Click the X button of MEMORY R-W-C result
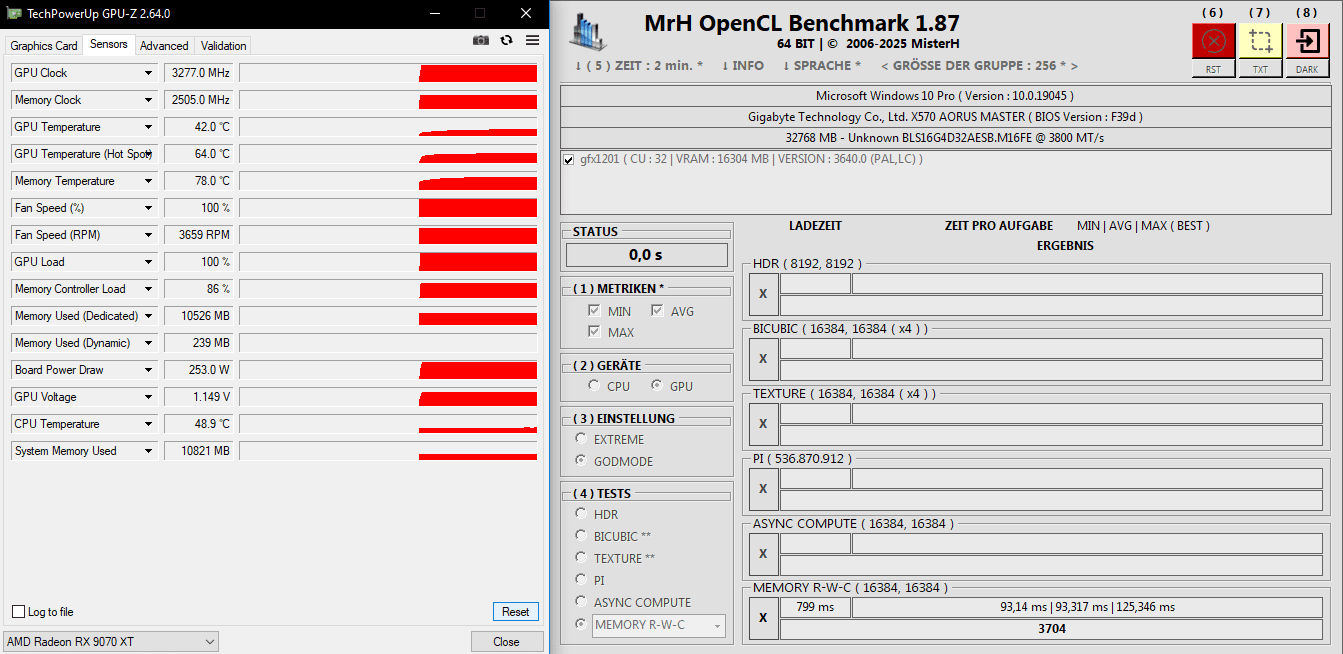Image resolution: width=1343 pixels, height=654 pixels. pos(763,619)
